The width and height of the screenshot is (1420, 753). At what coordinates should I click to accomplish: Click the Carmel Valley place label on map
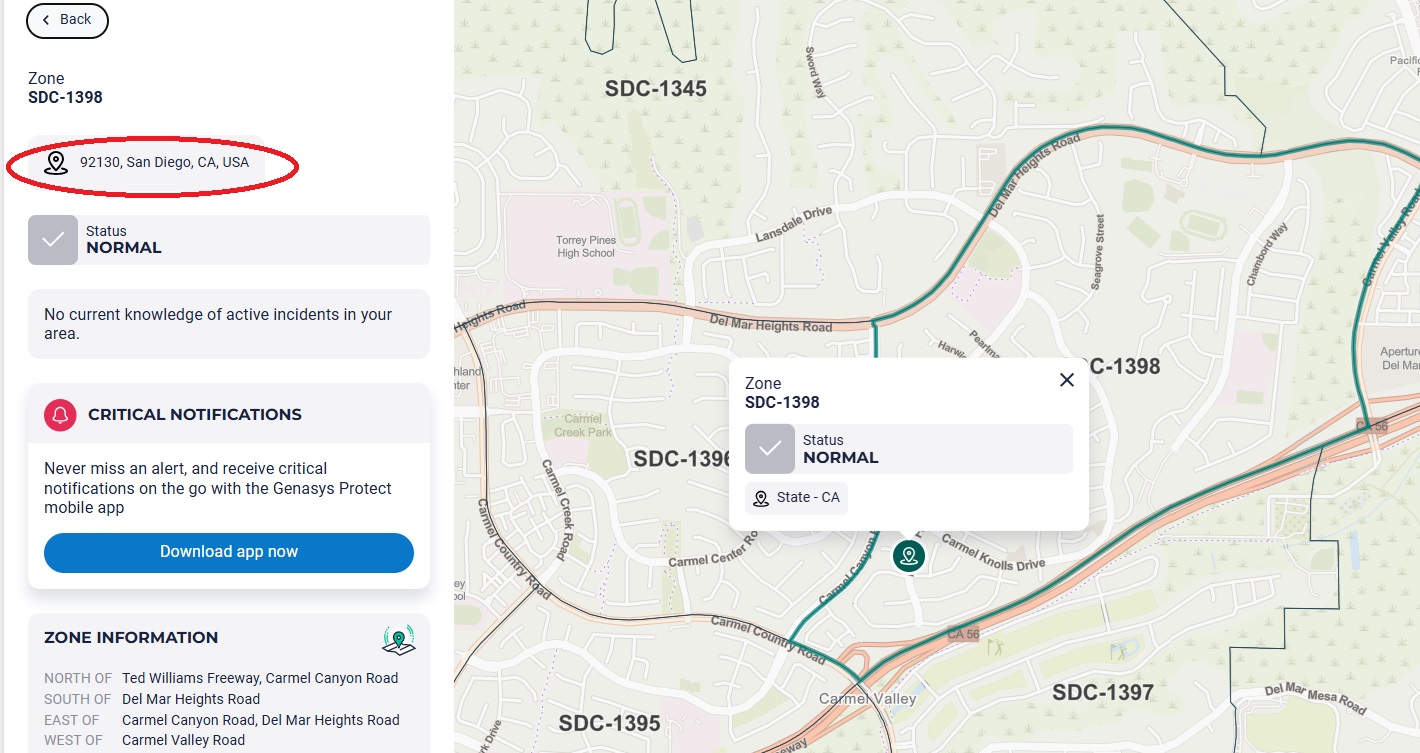click(x=867, y=699)
